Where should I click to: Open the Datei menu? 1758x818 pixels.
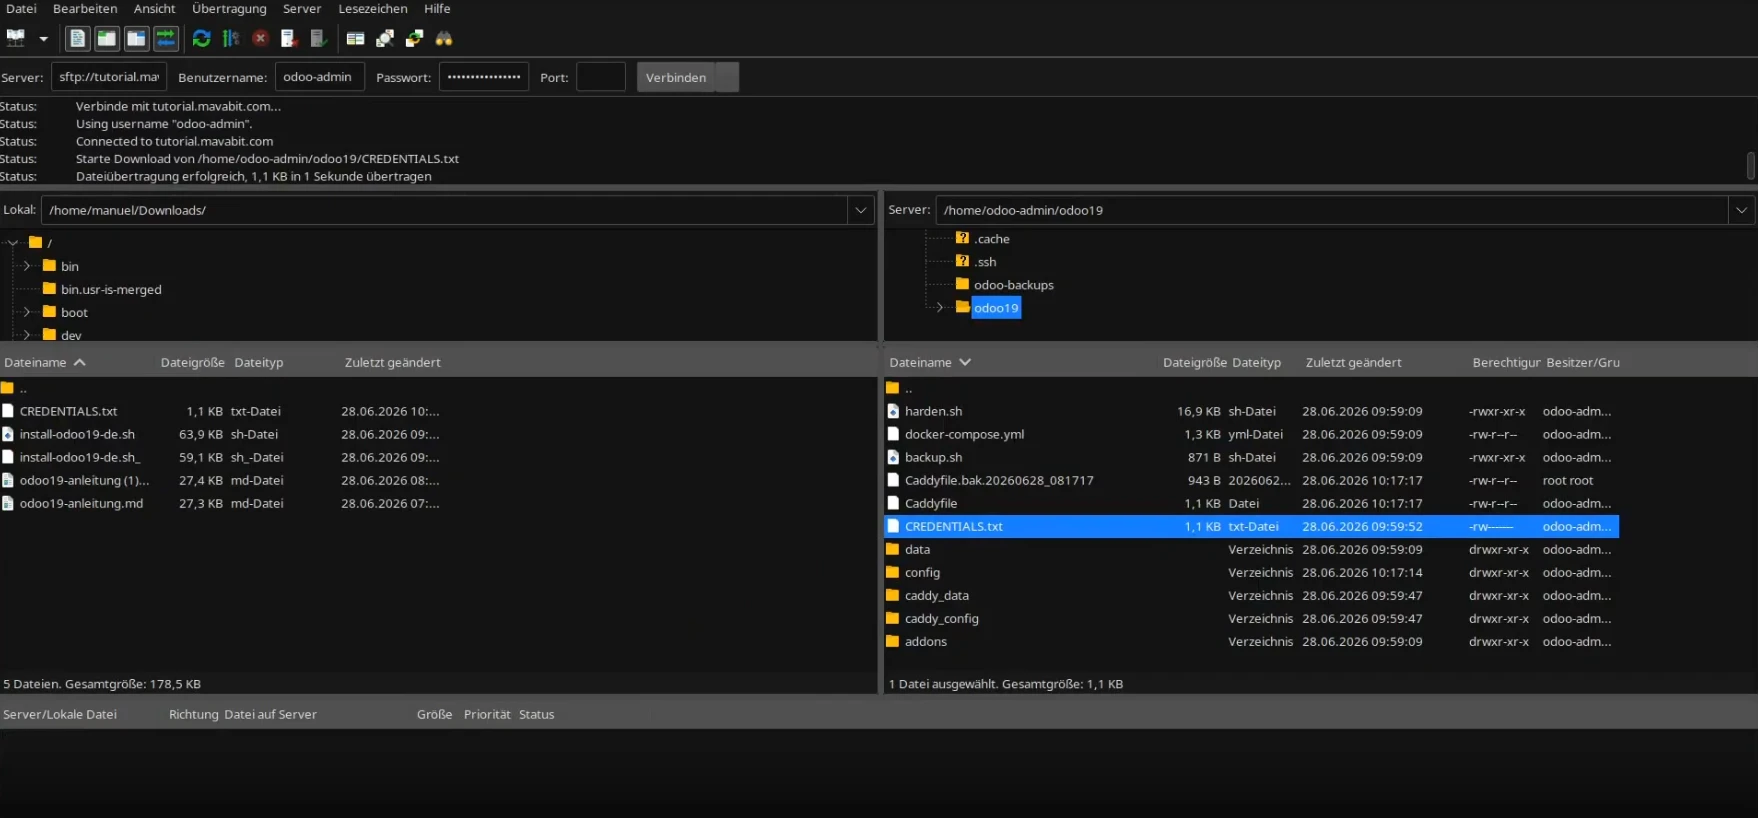21,9
